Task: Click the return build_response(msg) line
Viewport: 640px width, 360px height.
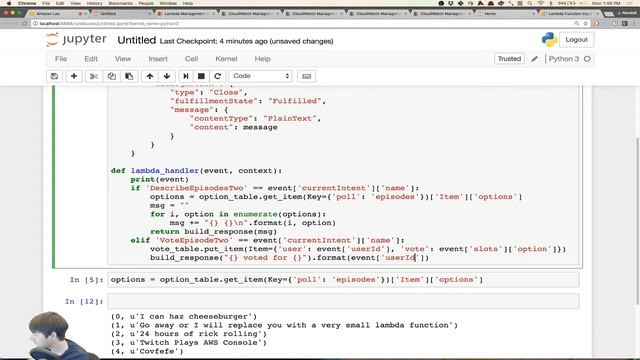Action: (x=213, y=232)
